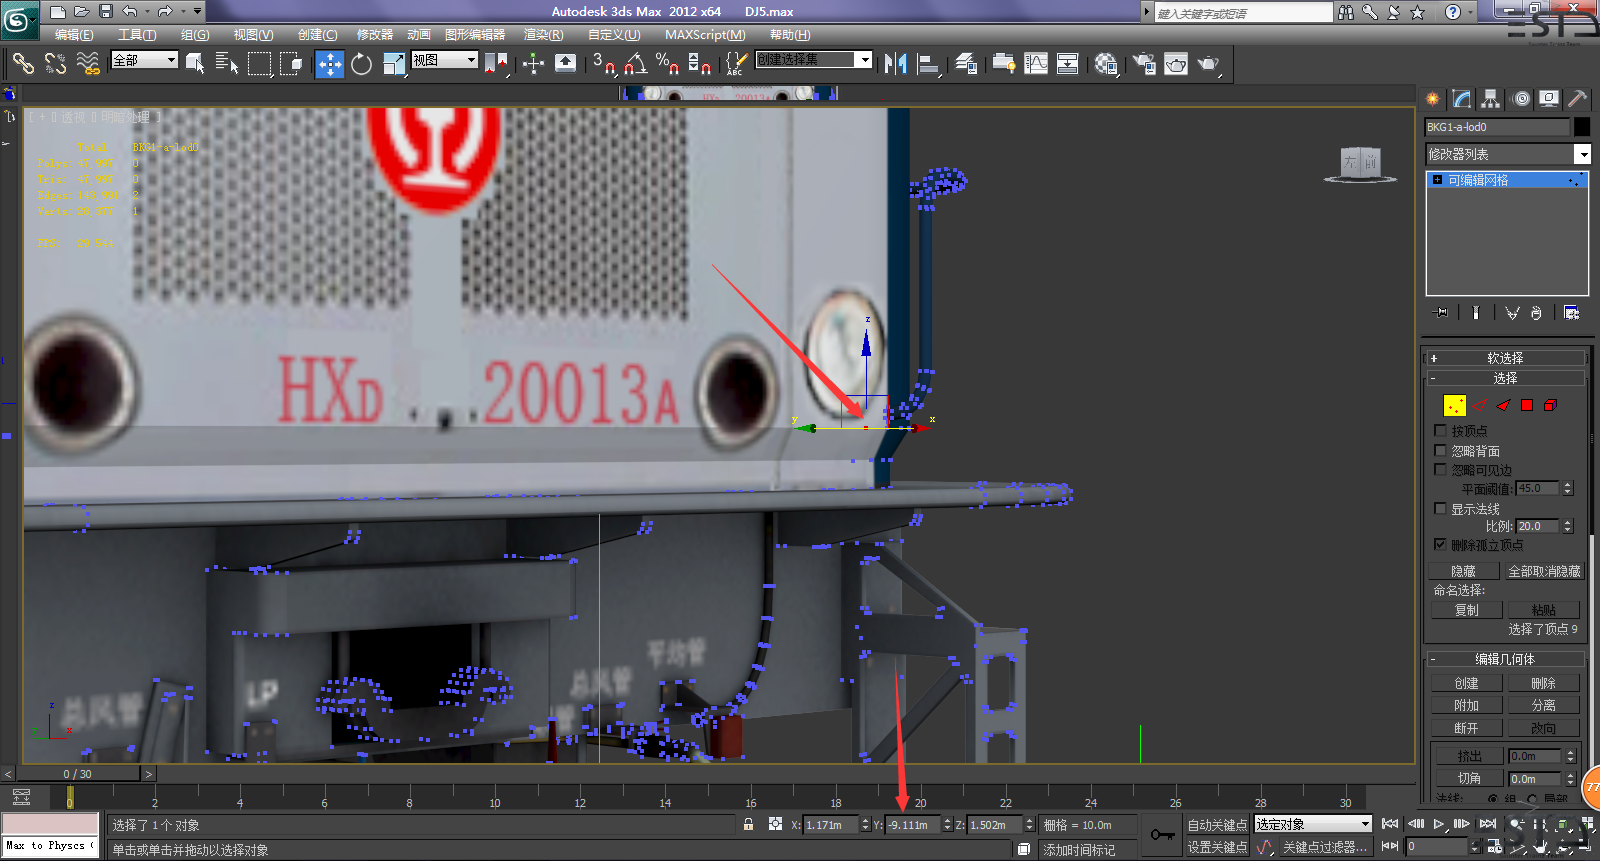1600x861 pixels.
Task: Click Use Pivot Point Center icon
Action: pyautogui.click(x=497, y=63)
